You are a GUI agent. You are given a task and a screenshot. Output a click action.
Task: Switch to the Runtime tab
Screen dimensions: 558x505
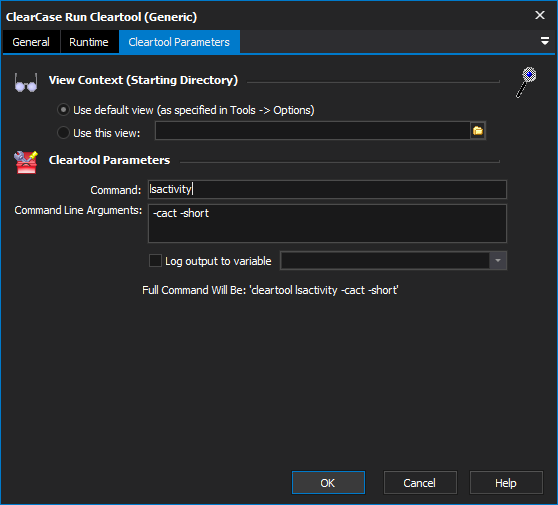point(89,42)
